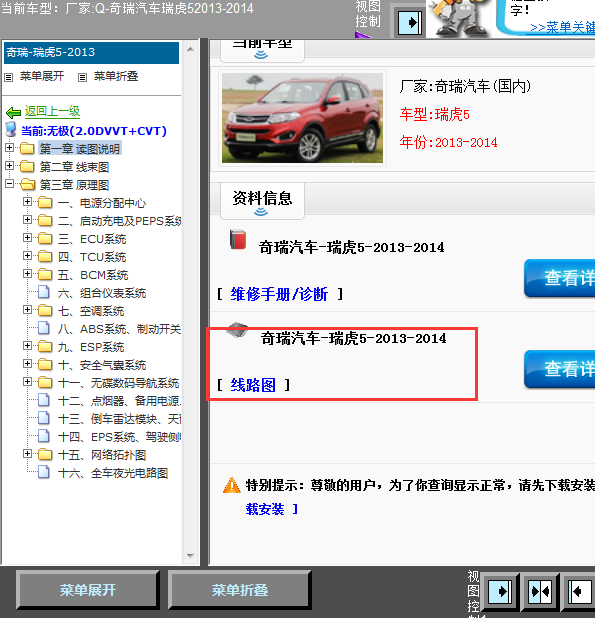Select 六、组合仪表系统 tree item
The width and height of the screenshot is (595, 618).
coord(102,293)
